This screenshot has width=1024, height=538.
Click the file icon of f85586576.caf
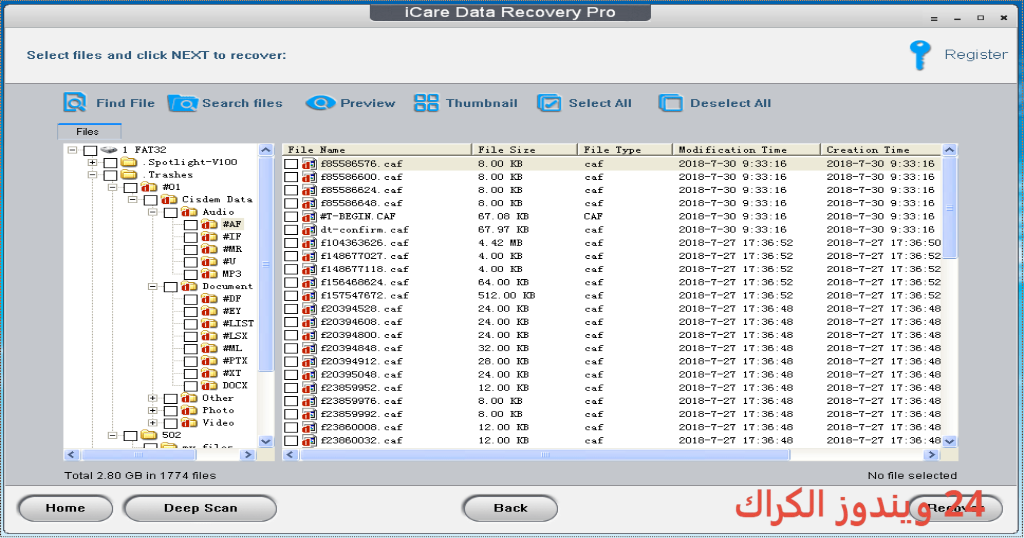click(309, 164)
